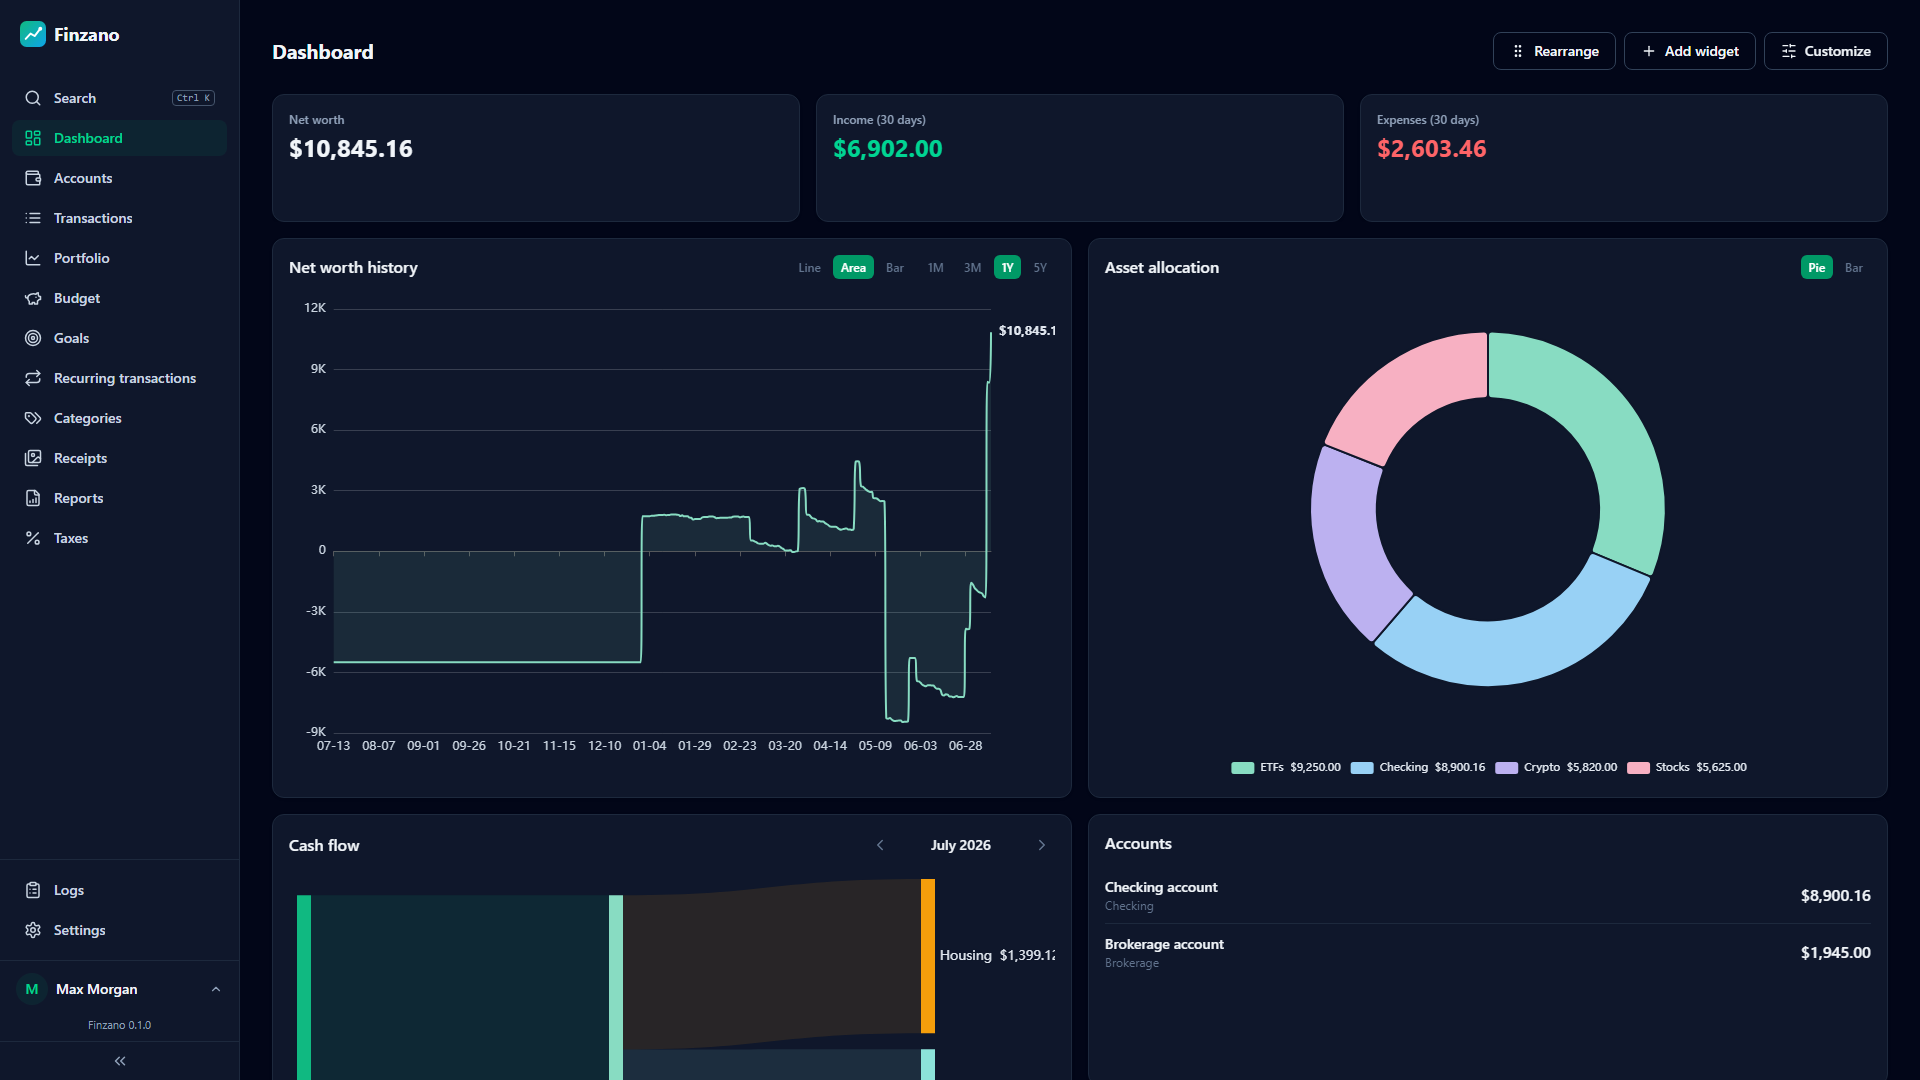This screenshot has width=1920, height=1080.
Task: Click the Portfolio chart icon
Action: [33, 258]
